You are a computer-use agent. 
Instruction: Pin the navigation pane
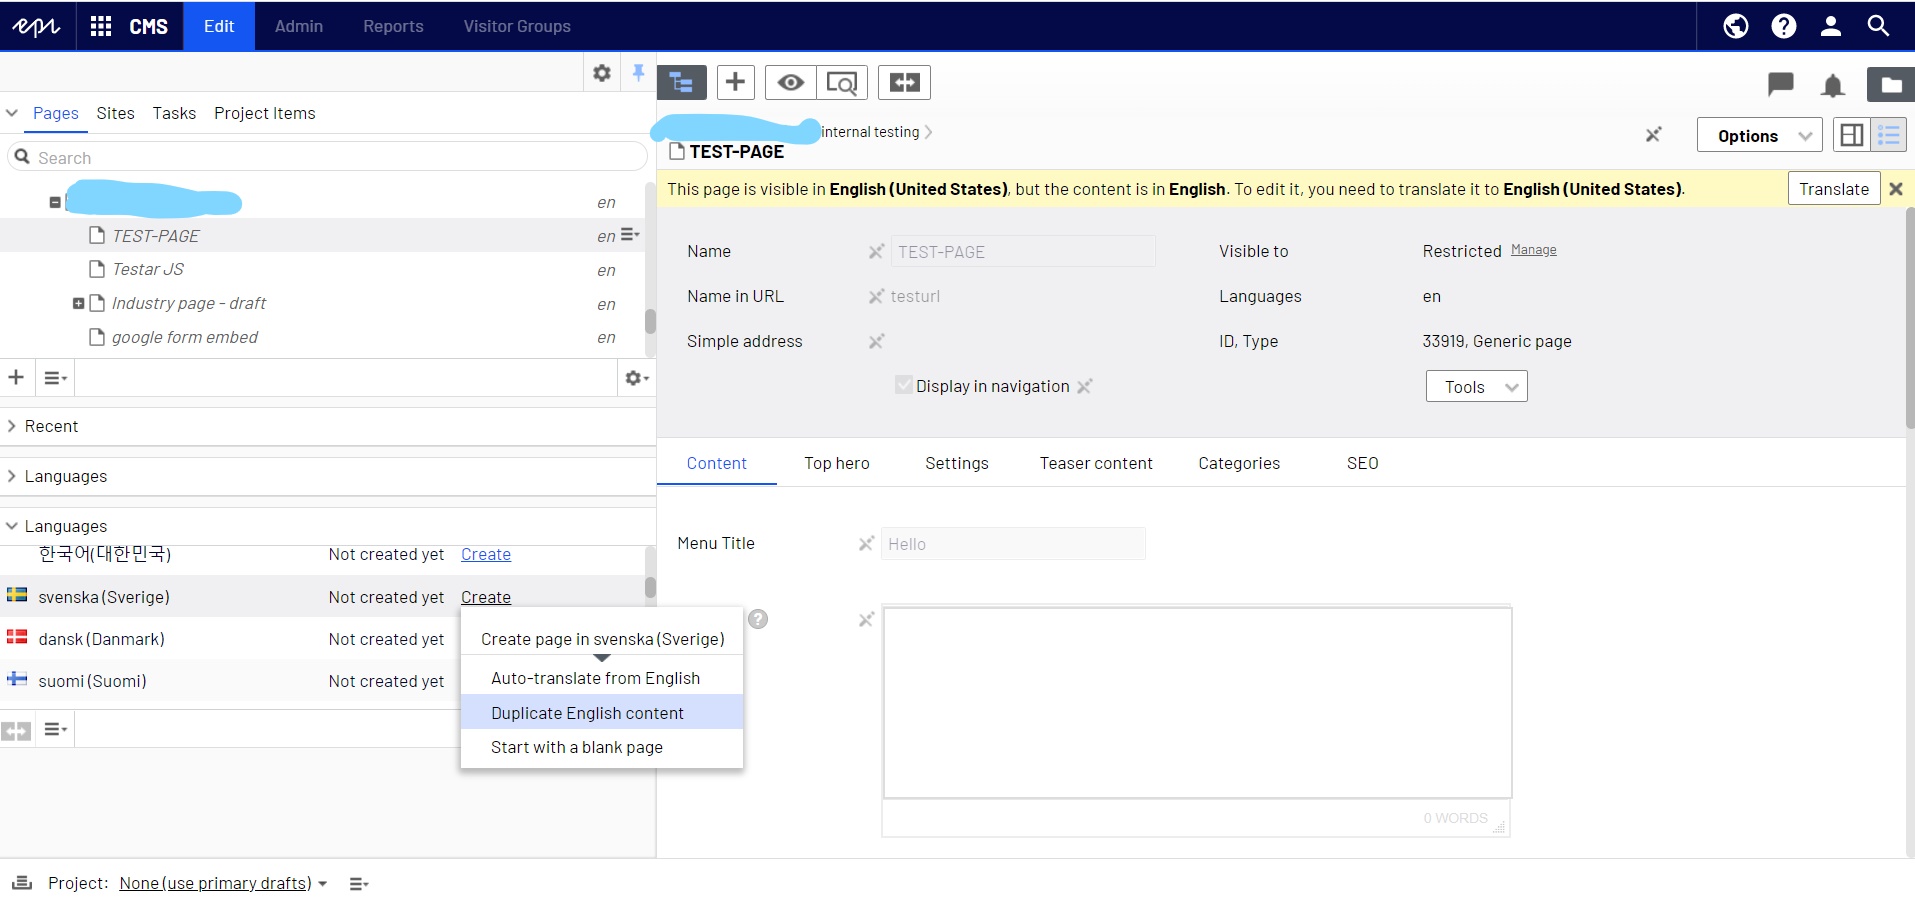tap(638, 72)
